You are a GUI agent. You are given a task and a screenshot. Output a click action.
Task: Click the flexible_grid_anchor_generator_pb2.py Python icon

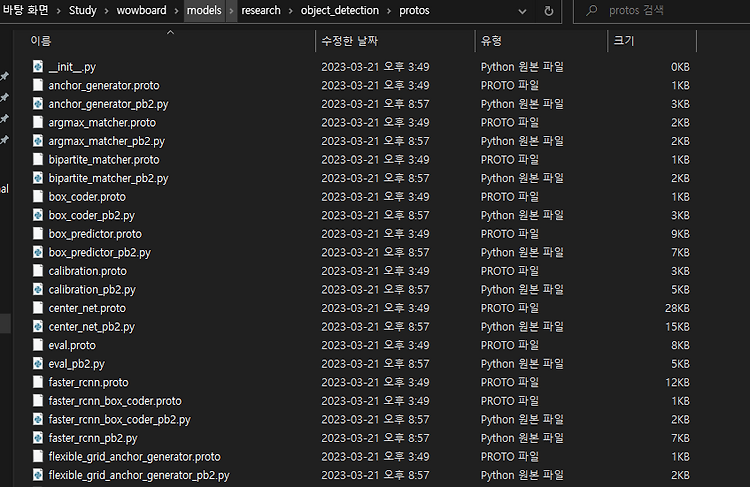[x=38, y=475]
